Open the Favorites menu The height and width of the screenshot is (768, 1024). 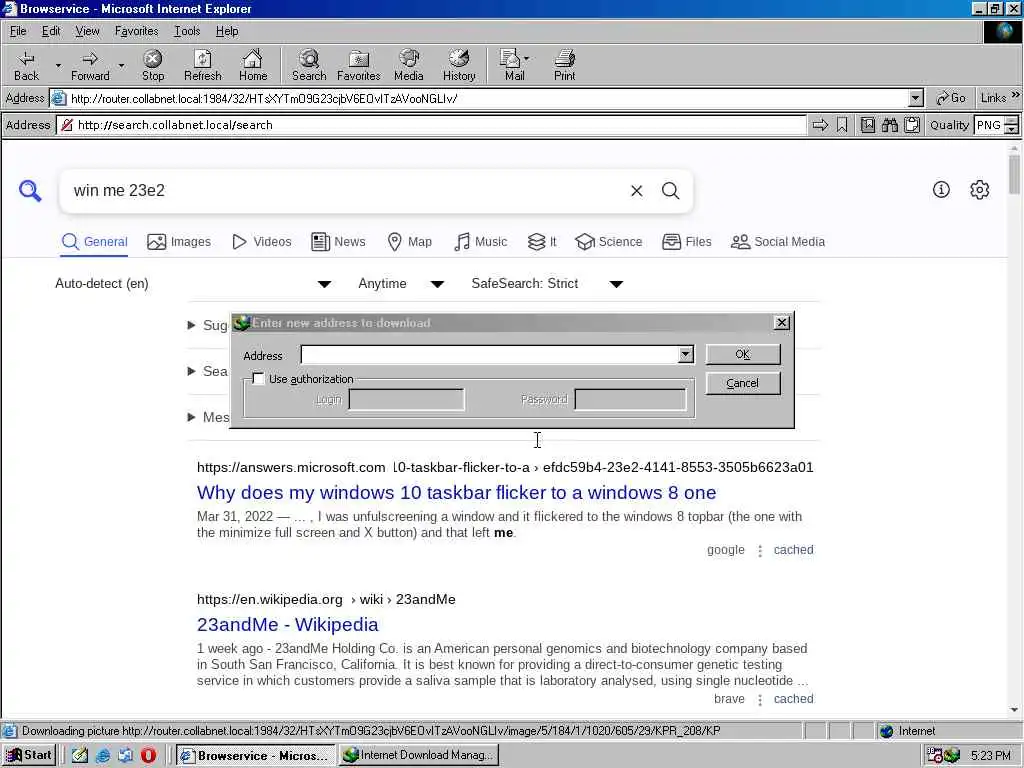[x=136, y=31]
